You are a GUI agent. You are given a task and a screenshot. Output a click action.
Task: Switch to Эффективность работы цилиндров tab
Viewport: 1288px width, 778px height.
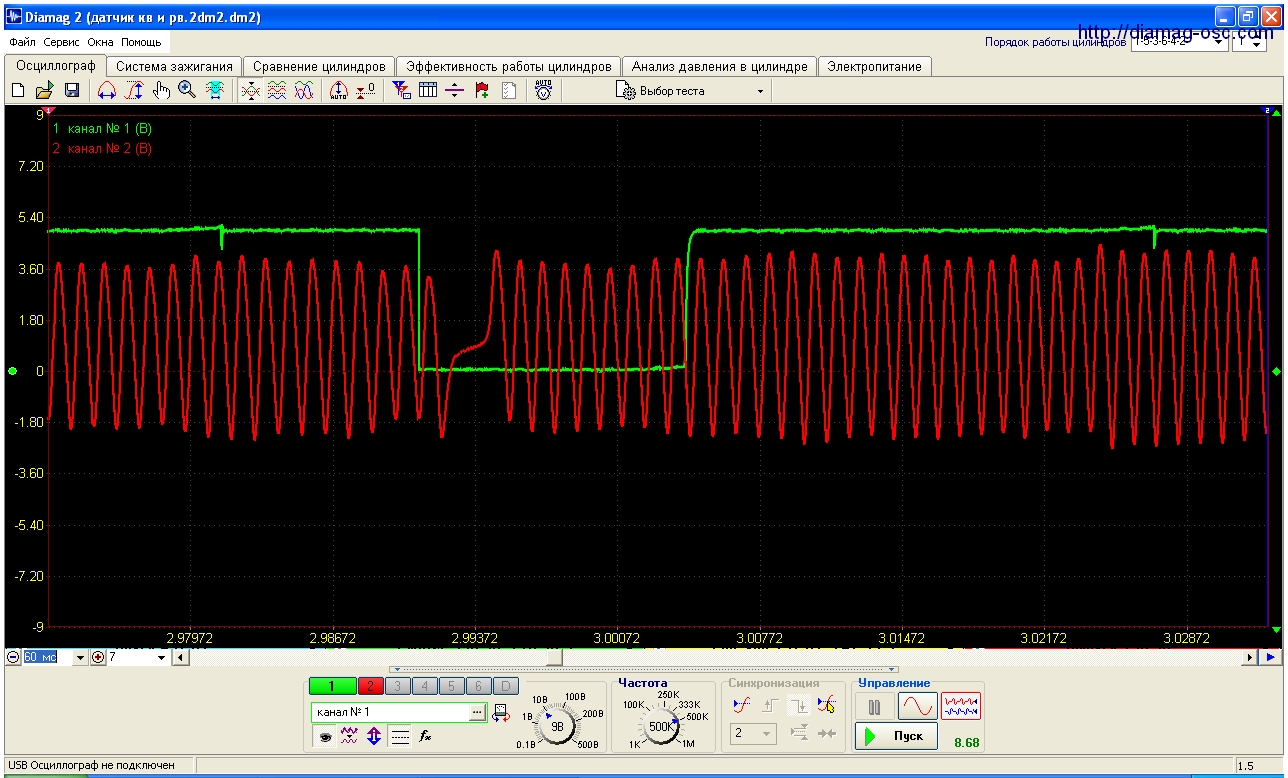pos(509,66)
